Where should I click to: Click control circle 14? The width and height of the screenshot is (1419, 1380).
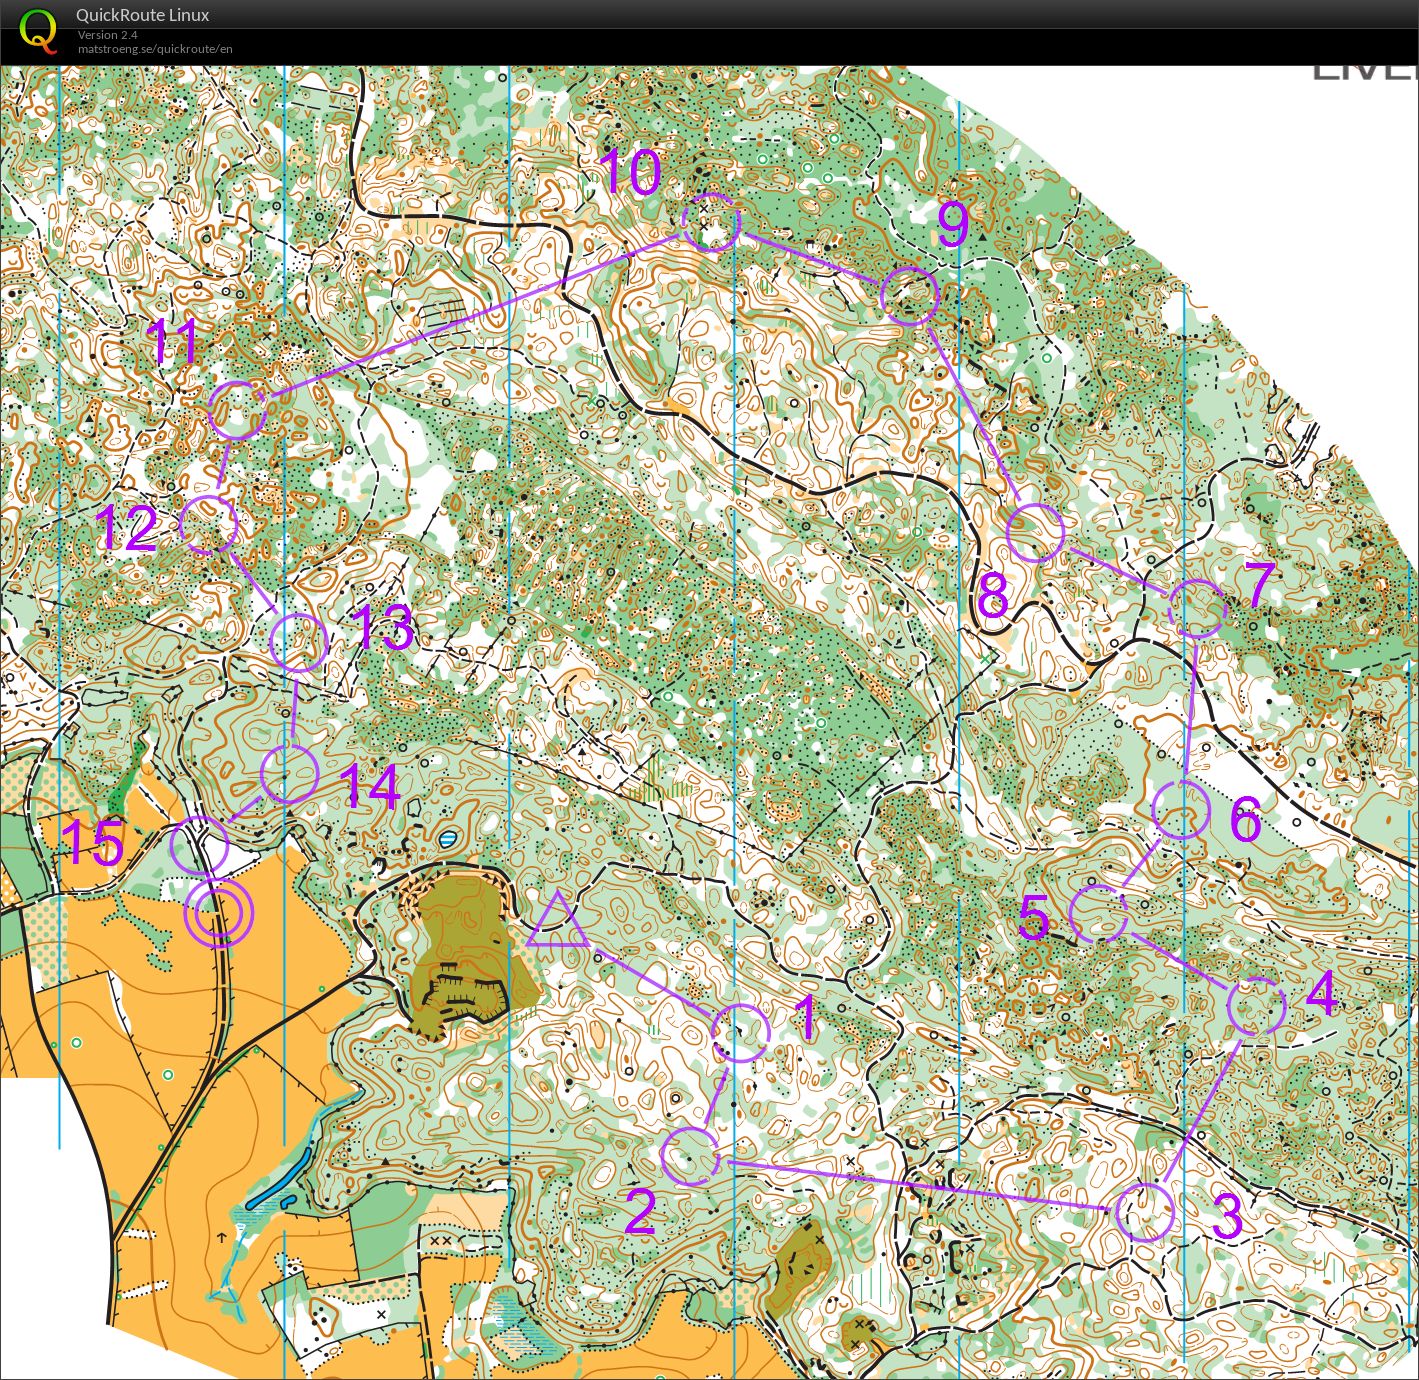pos(290,774)
